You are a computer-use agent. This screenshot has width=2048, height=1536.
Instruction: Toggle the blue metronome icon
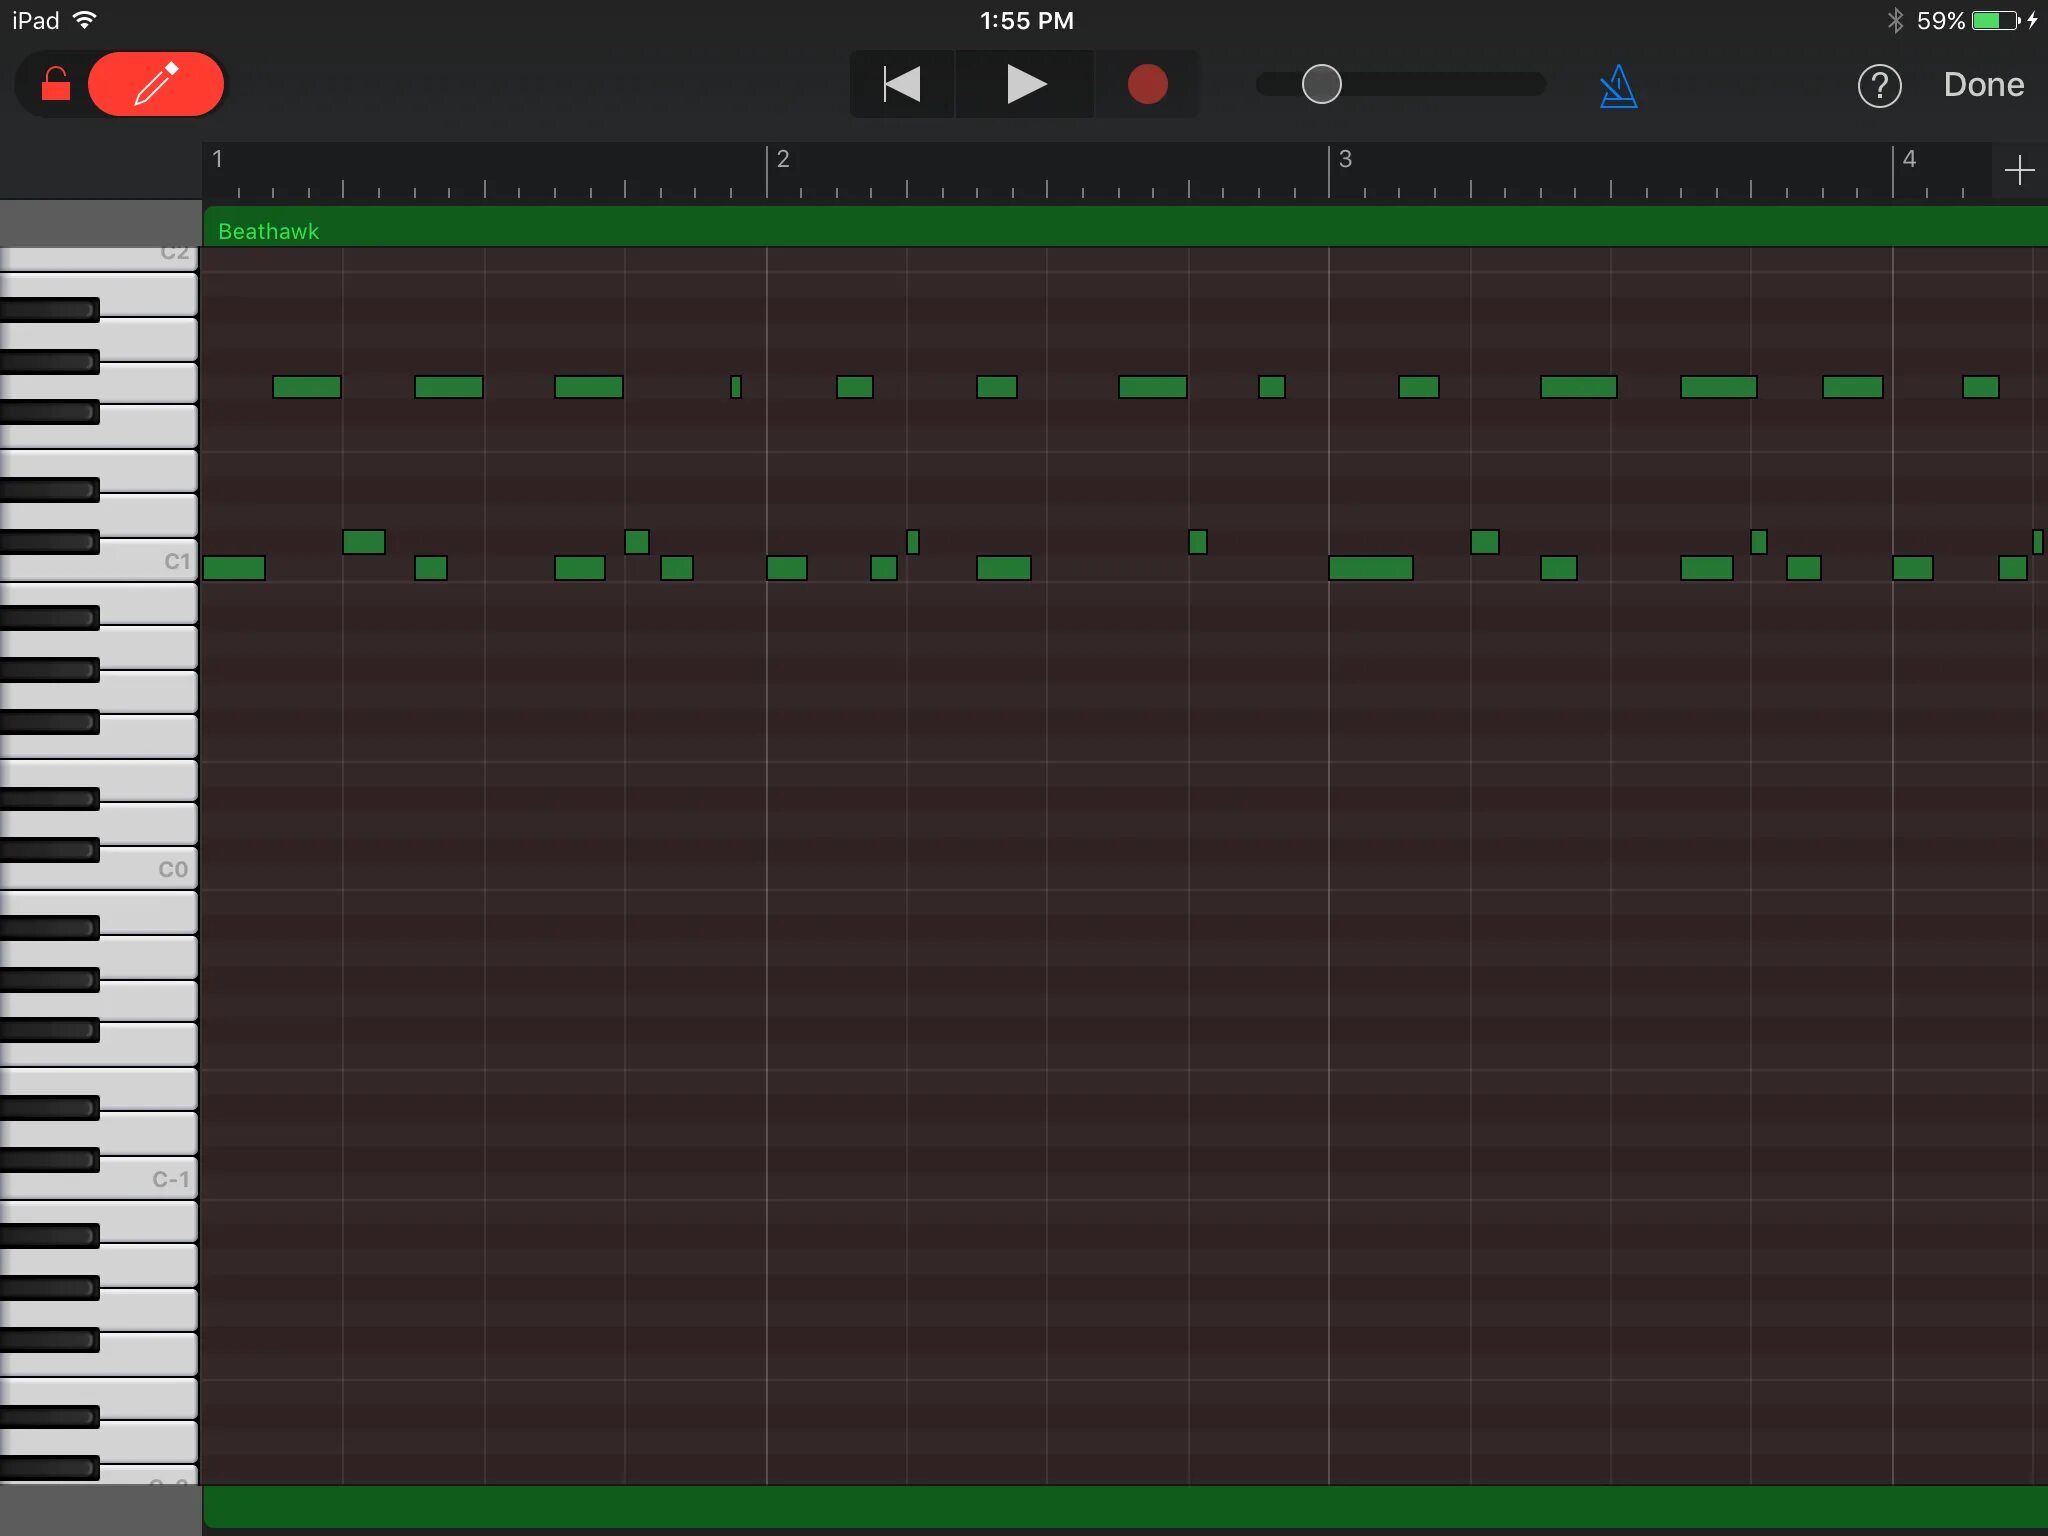point(1617,87)
